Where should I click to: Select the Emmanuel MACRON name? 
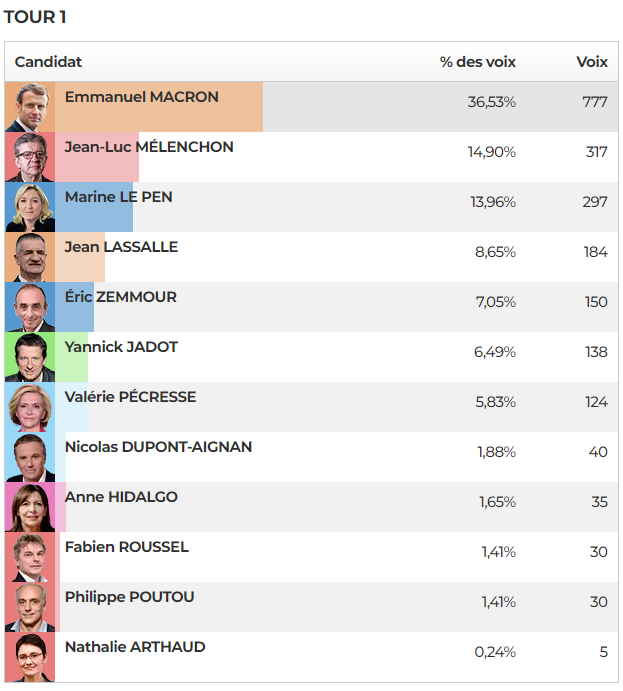[x=141, y=97]
